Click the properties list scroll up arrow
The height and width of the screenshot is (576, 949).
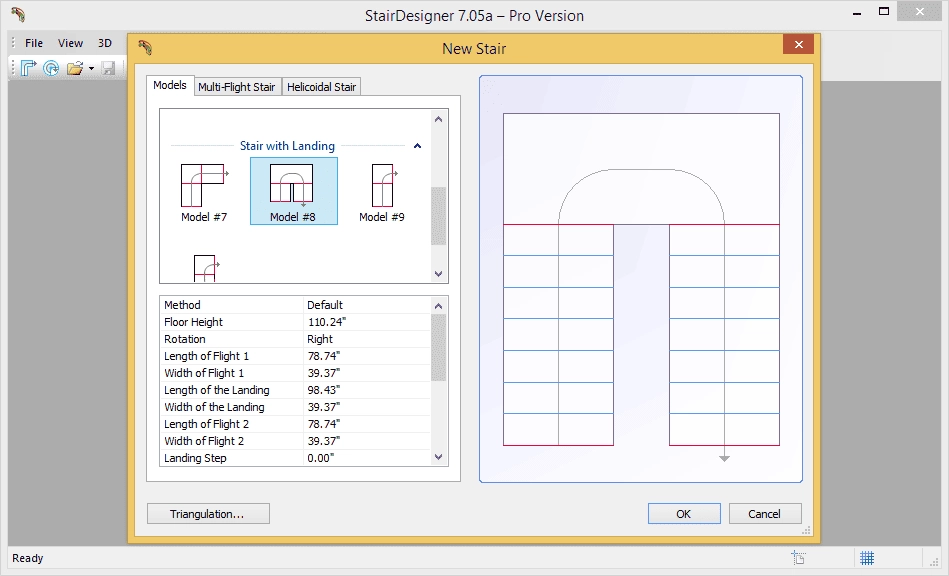tap(439, 306)
